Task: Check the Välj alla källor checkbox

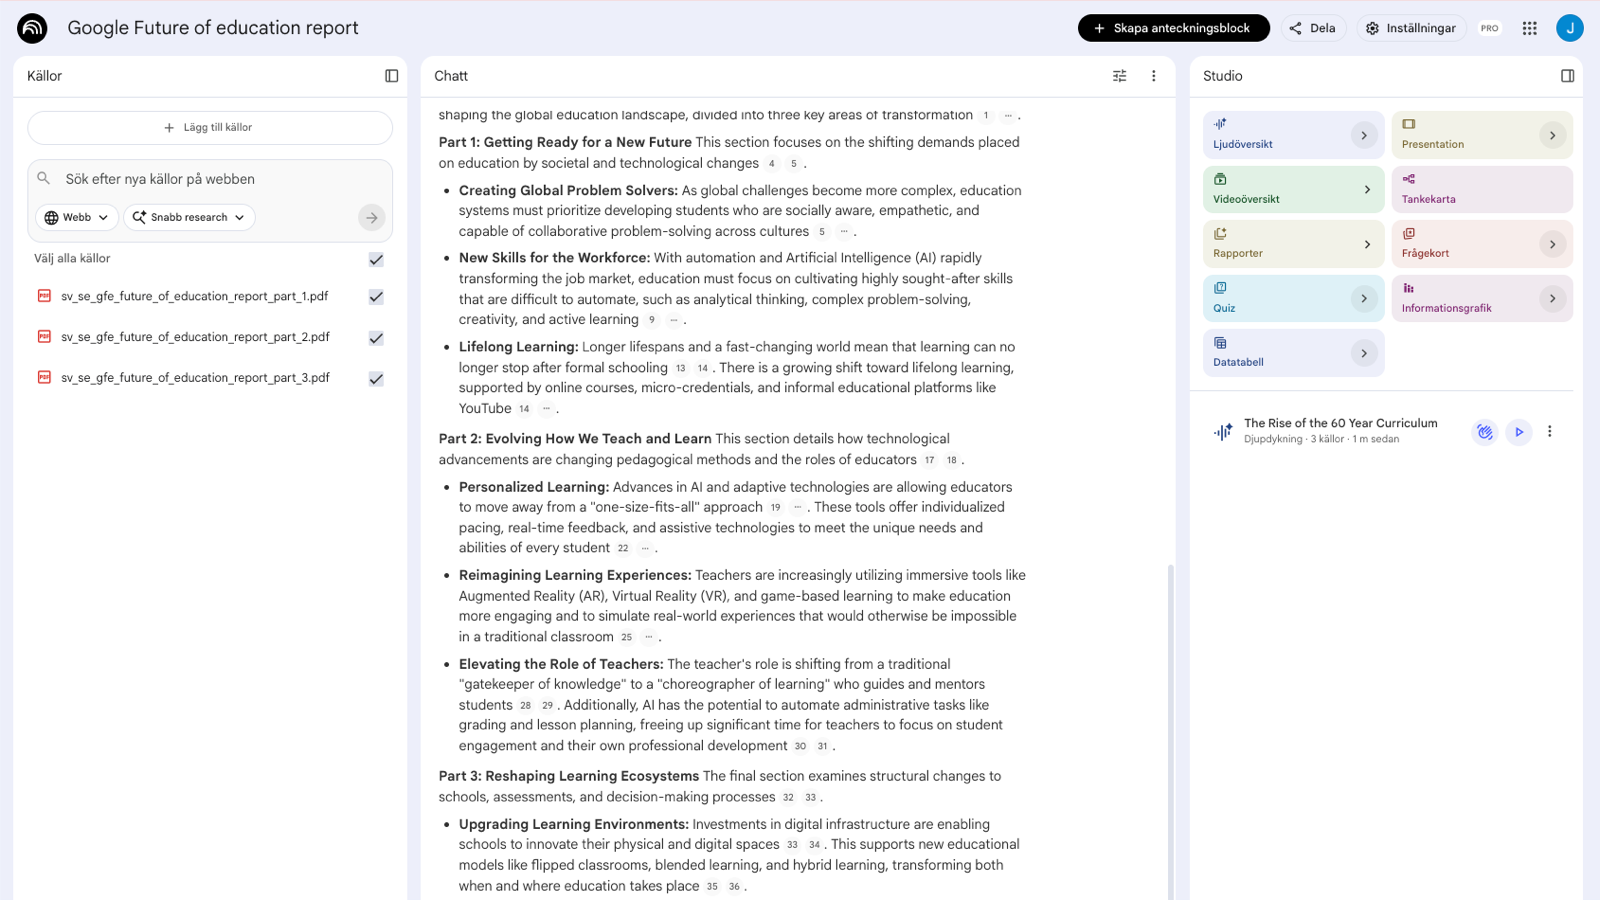Action: click(x=376, y=258)
